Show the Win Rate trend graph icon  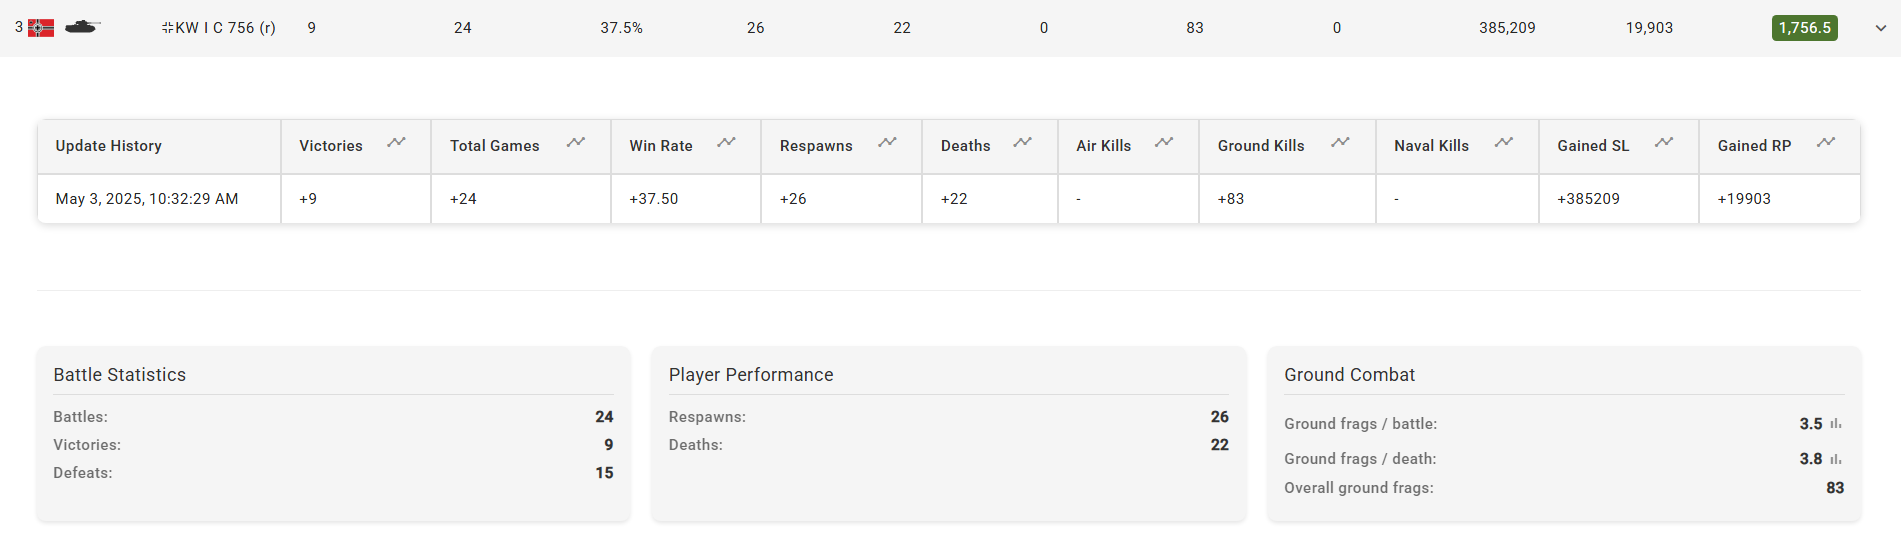pyautogui.click(x=726, y=143)
